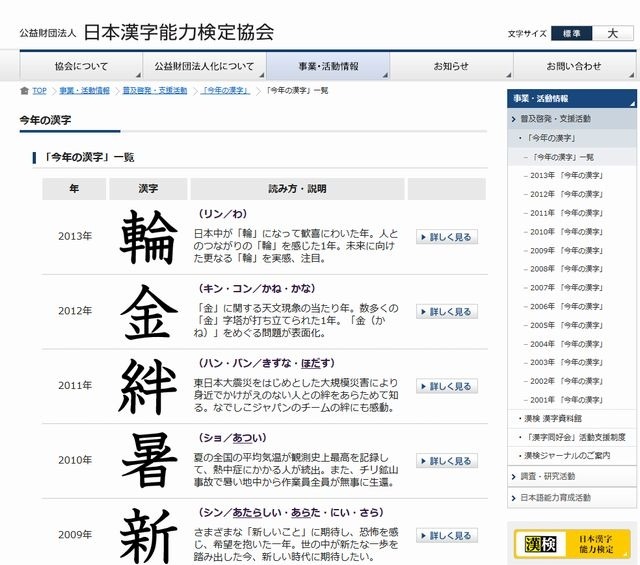Click the 金 kanji image for 2012
The width and height of the screenshot is (640, 565).
[x=149, y=312]
